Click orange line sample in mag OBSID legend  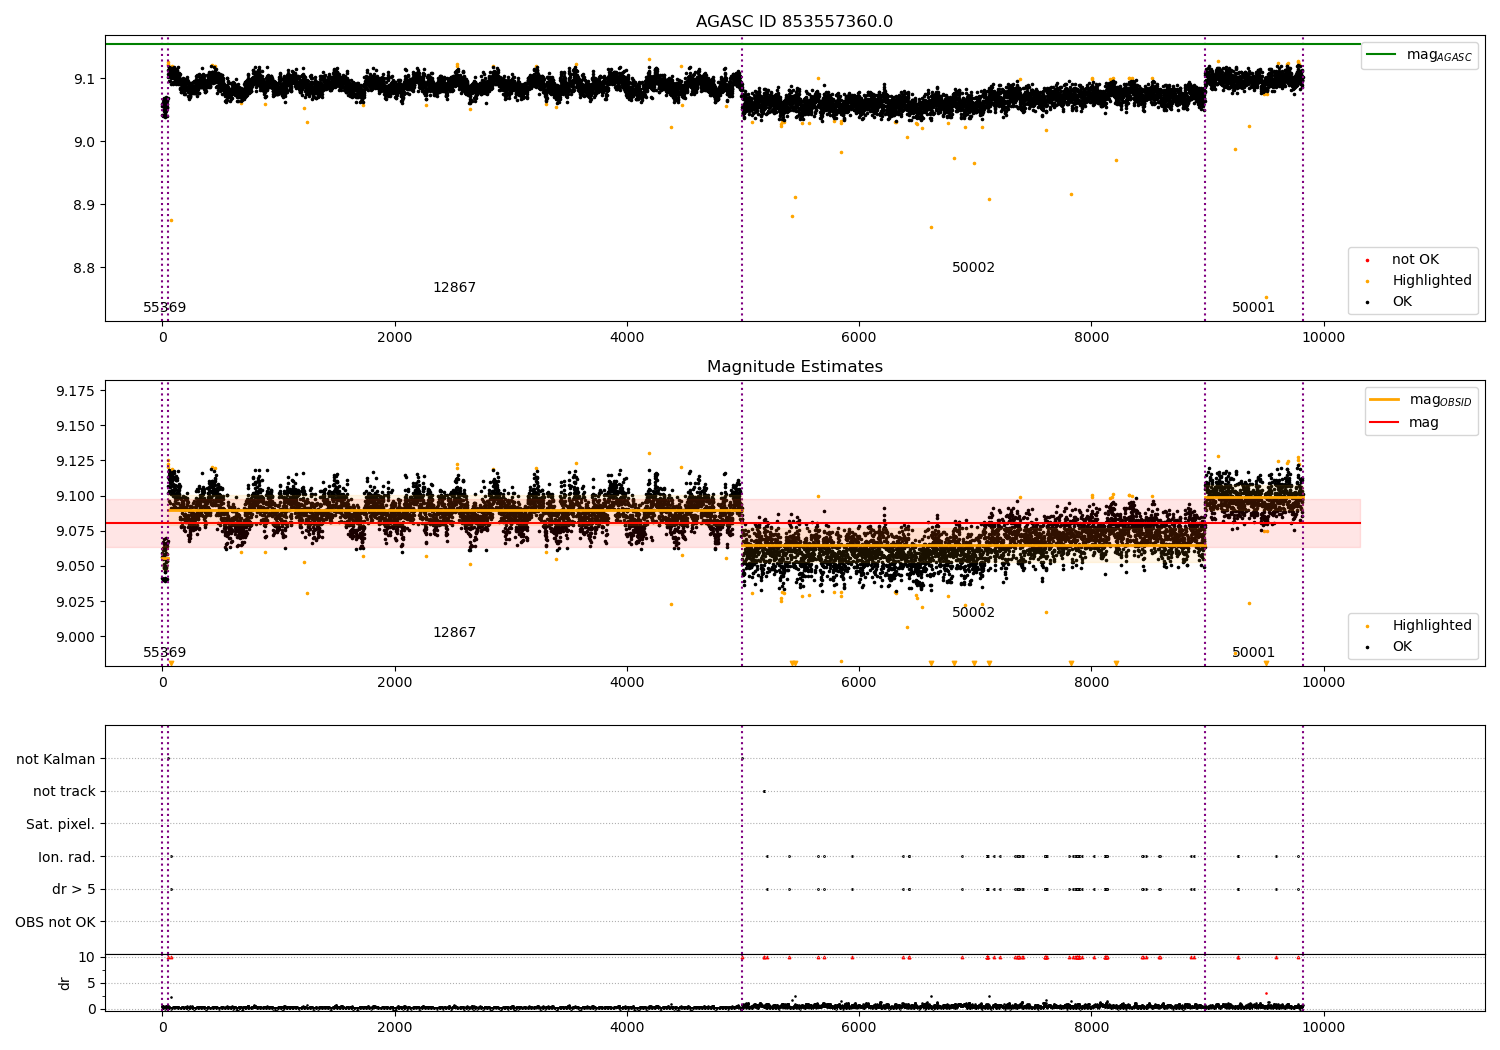pyautogui.click(x=1384, y=400)
